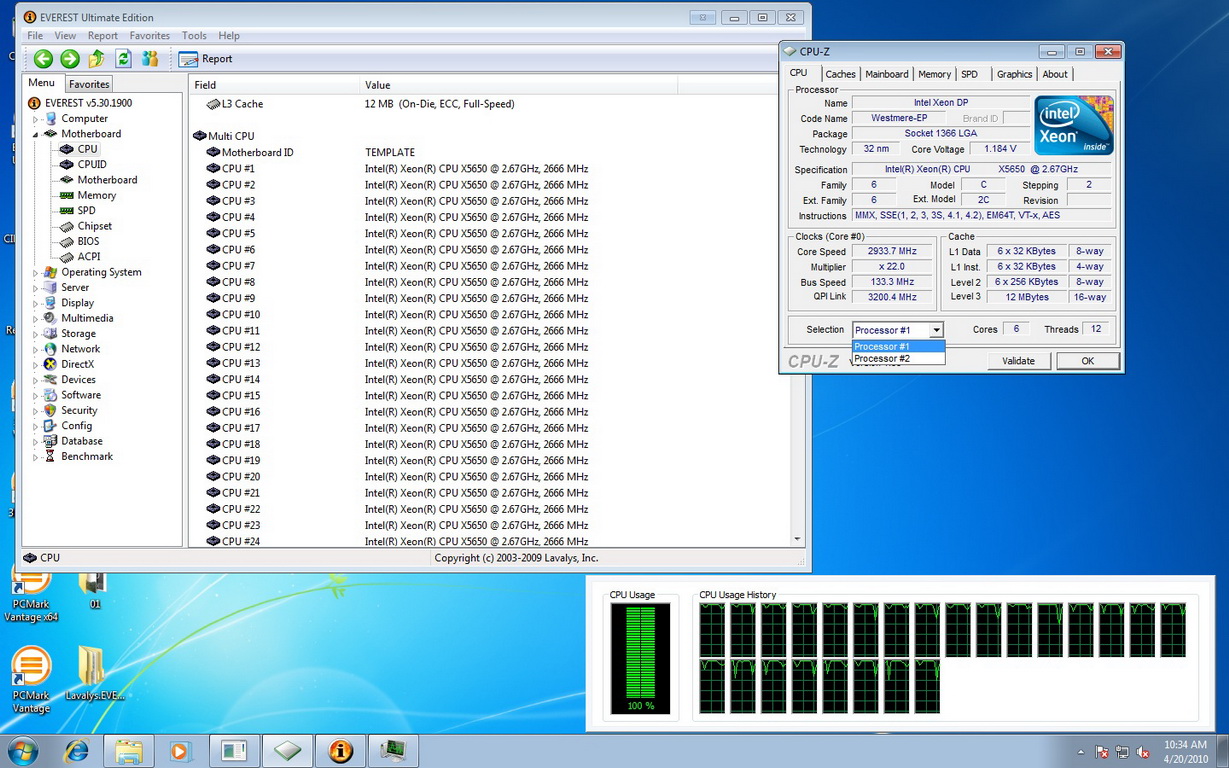Viewport: 1229px width, 768px height.
Task: Collapse the Motherboard tree node
Action: pos(36,134)
